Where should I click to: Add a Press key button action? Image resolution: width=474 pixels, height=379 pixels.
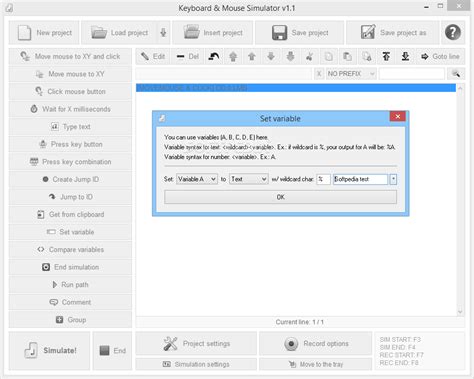click(x=70, y=144)
